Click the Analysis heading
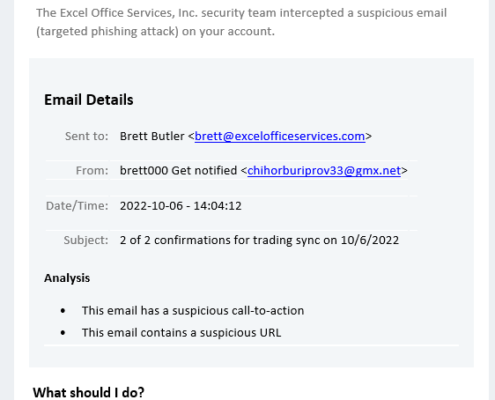 pyautogui.click(x=67, y=278)
